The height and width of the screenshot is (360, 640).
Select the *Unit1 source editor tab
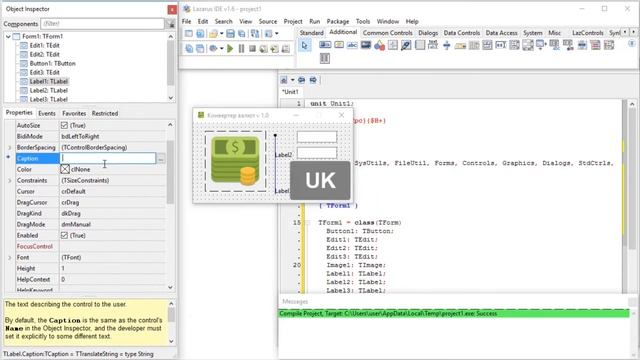pos(290,92)
